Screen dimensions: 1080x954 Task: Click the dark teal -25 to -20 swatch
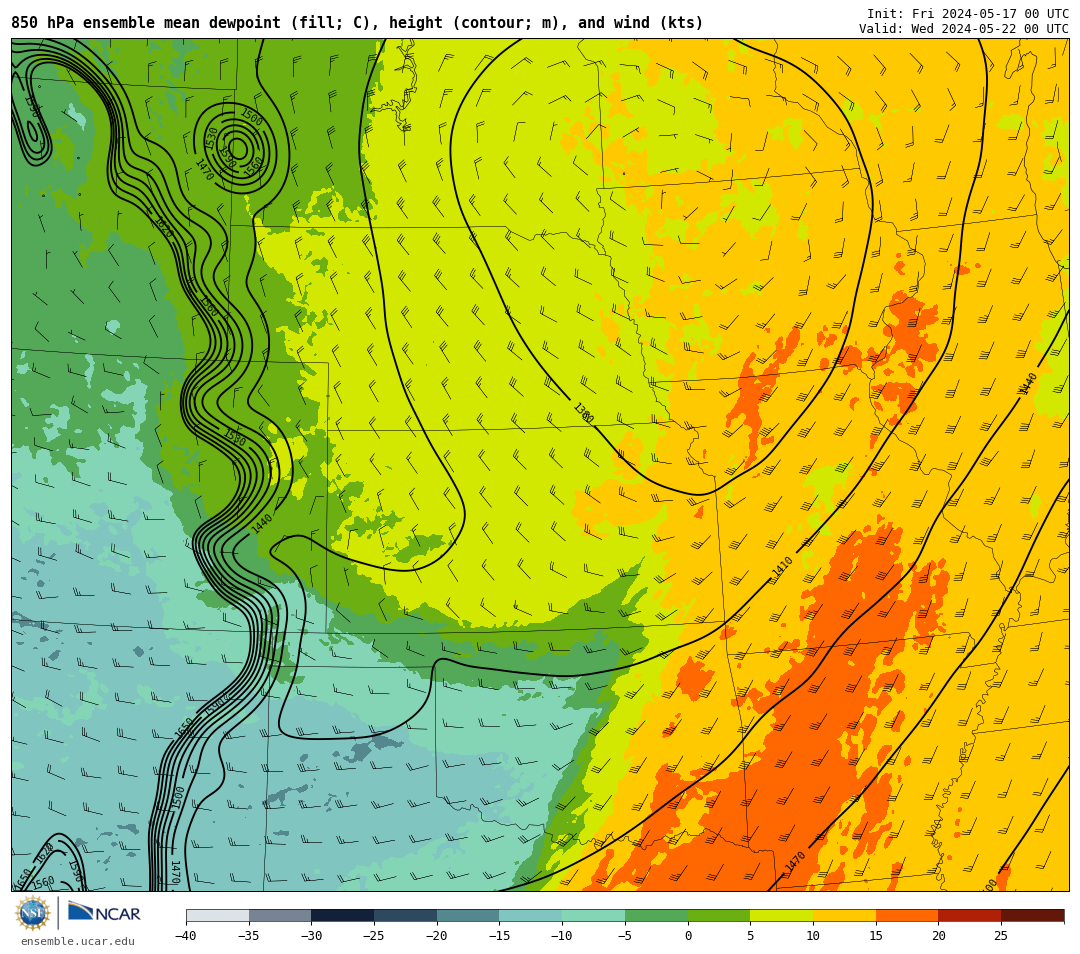click(406, 915)
